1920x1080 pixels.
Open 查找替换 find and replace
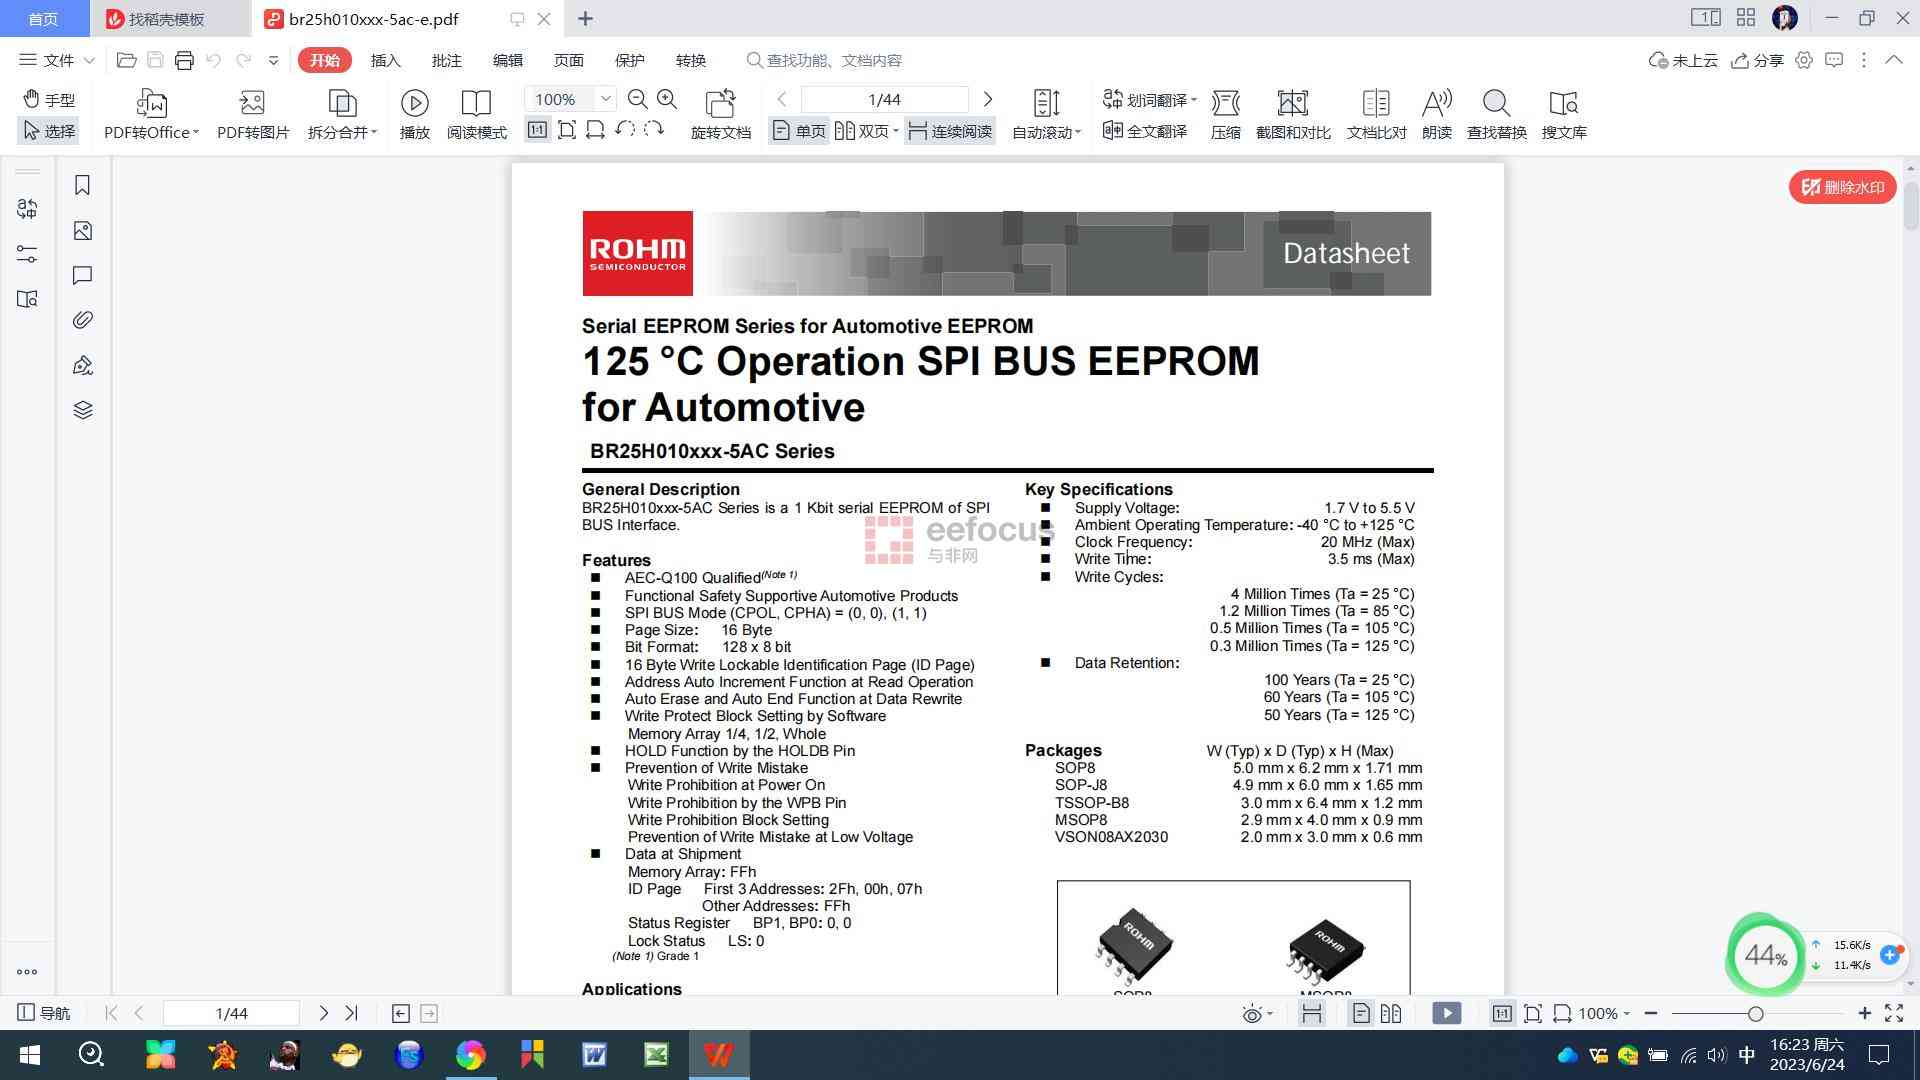[1496, 115]
